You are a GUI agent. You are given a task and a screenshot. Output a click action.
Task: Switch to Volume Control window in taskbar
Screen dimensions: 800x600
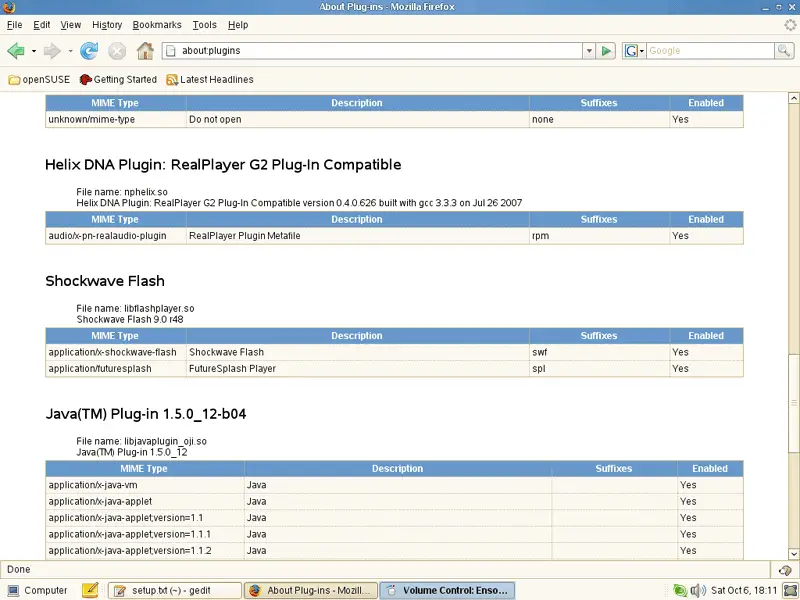tap(447, 590)
